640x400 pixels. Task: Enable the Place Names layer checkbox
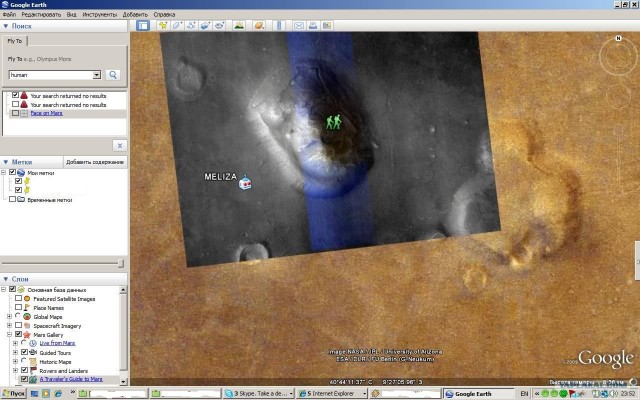[18, 307]
